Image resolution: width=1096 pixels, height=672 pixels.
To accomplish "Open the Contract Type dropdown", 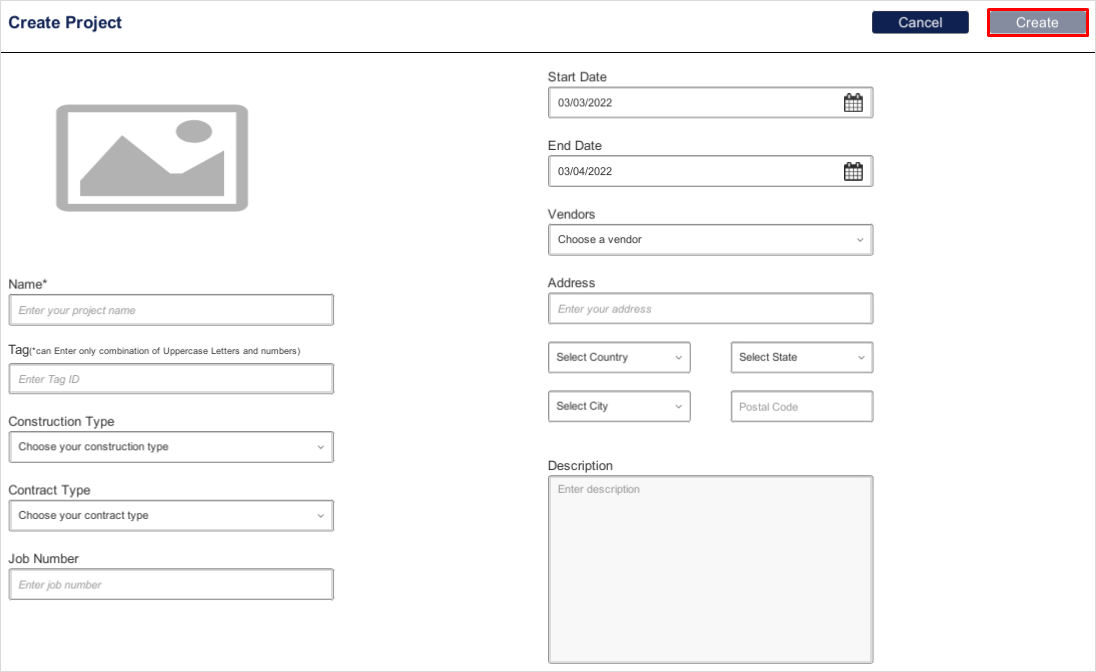I will point(171,515).
